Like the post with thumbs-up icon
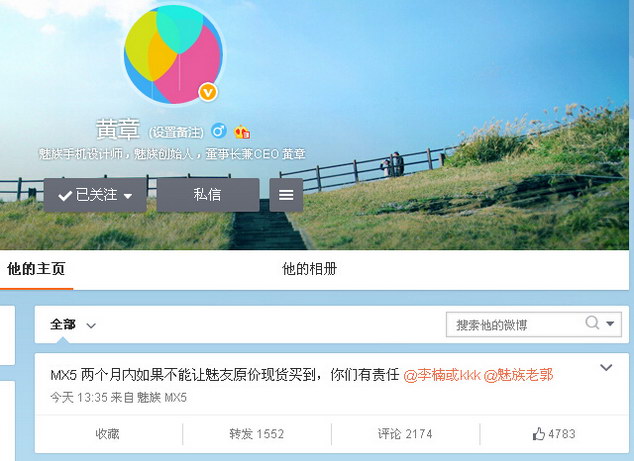The width and height of the screenshot is (634, 461). [554, 434]
